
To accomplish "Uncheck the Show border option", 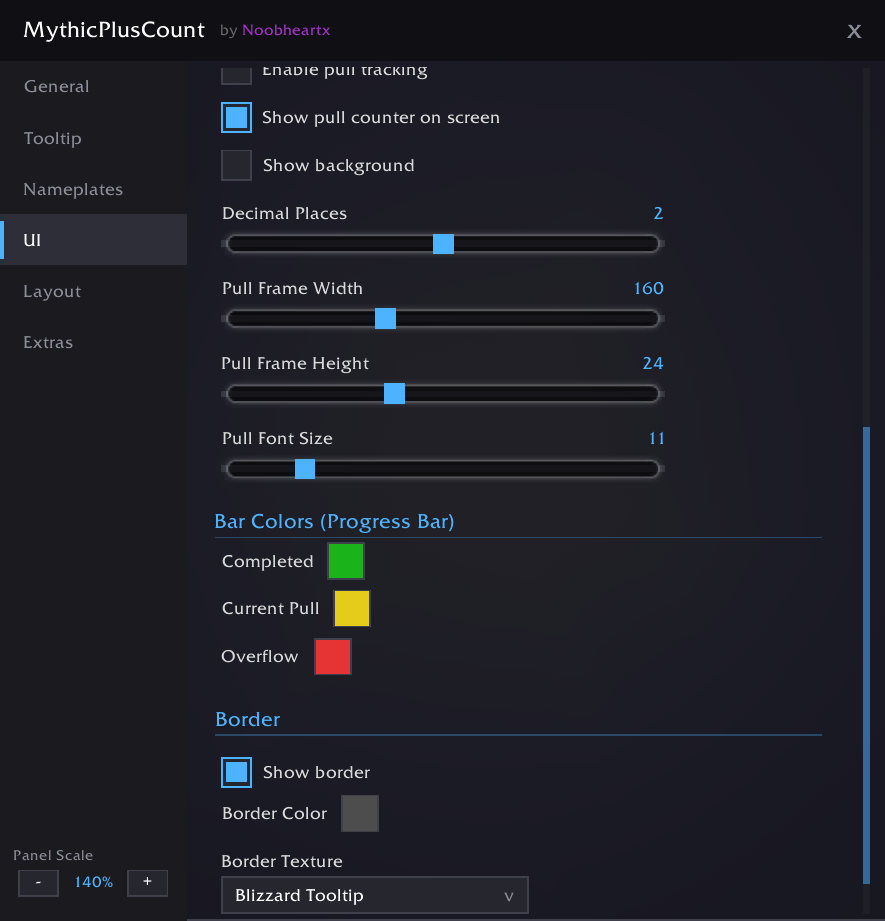I will pos(236,772).
